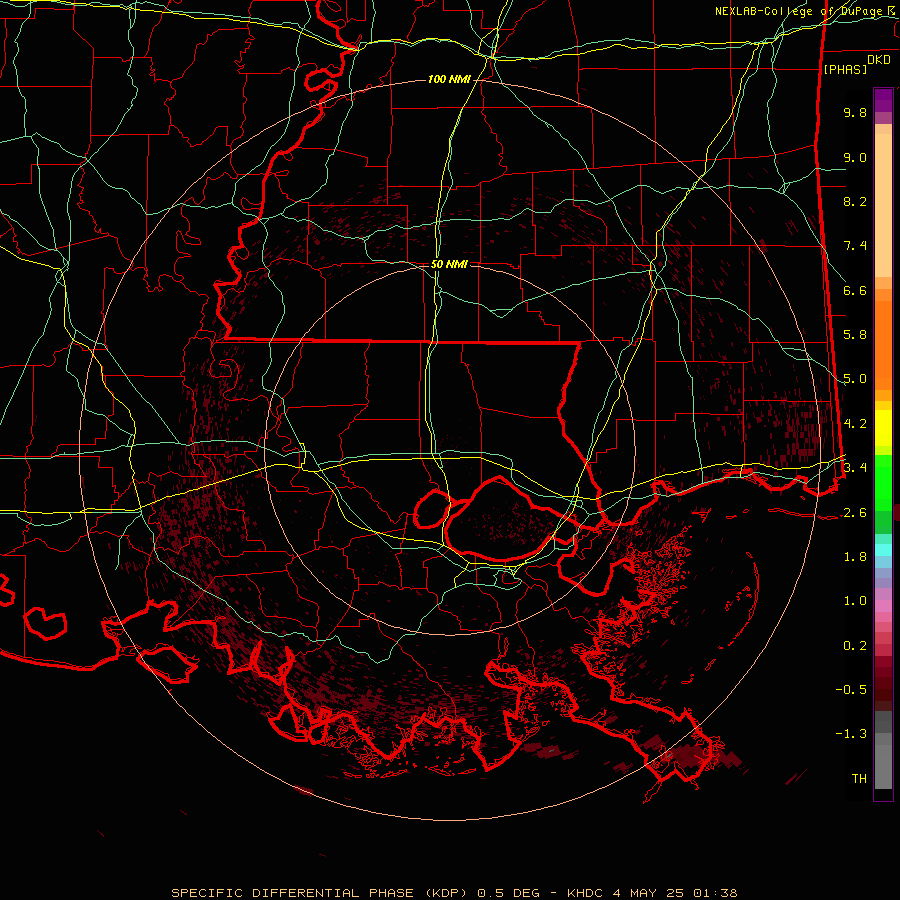Click the product title SPECIFIC DIFFERENTIAL PHASE (KDP) text
Viewport: 900px width, 900px height.
(317, 893)
